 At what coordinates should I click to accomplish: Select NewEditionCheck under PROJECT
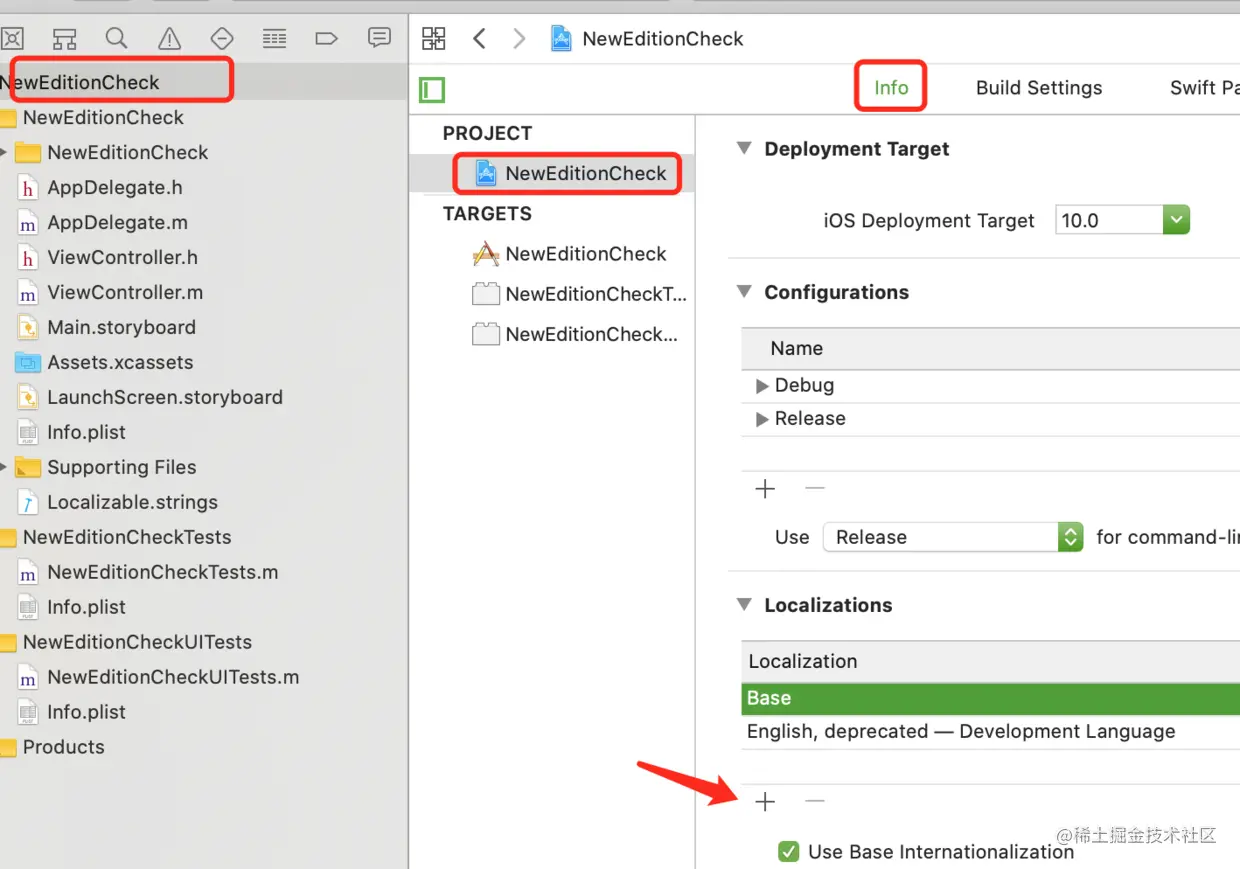coord(568,173)
